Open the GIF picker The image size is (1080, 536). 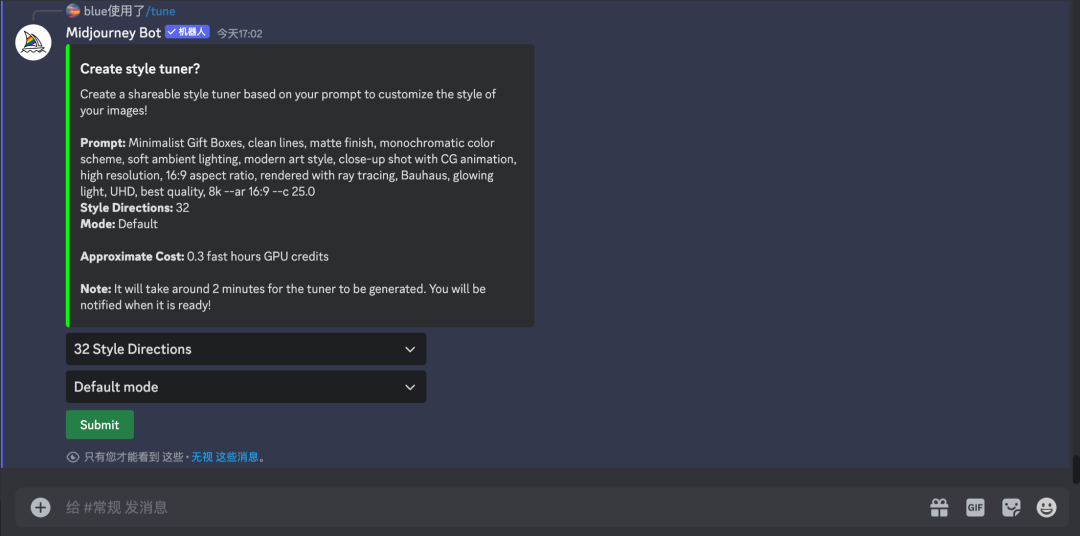pos(975,508)
